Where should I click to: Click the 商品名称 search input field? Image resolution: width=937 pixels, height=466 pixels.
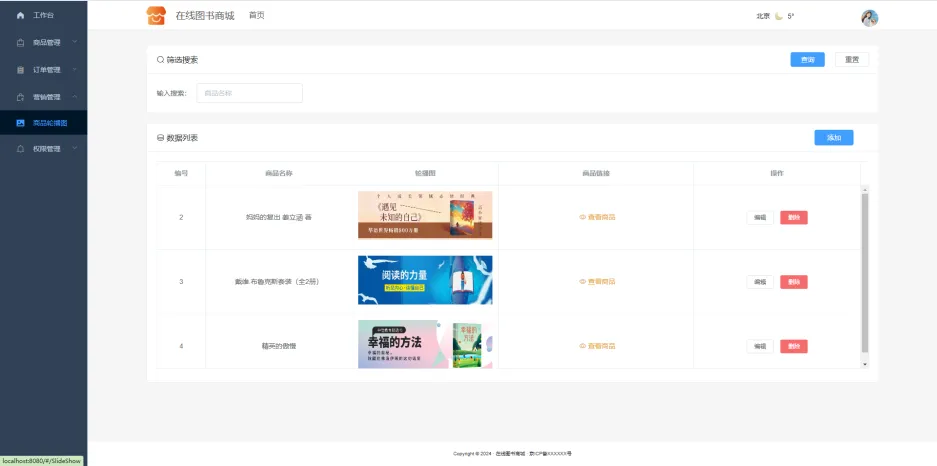[249, 93]
